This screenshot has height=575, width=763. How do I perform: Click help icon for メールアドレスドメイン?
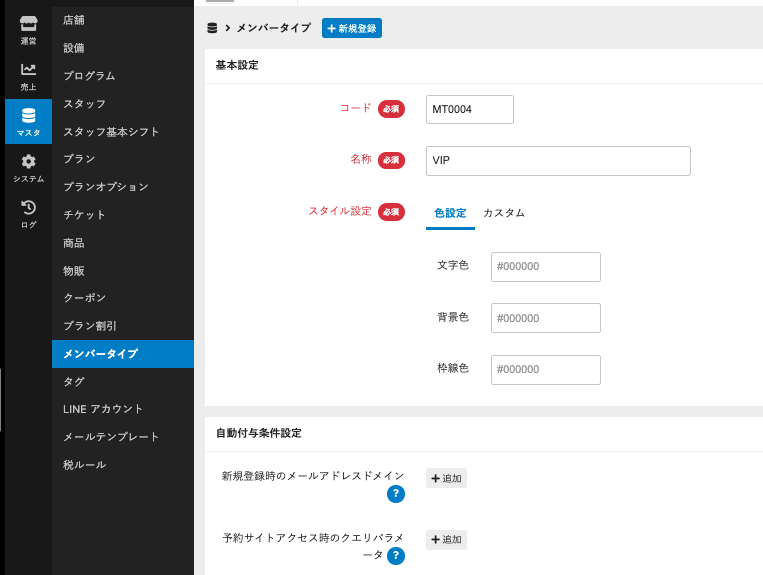tap(396, 494)
